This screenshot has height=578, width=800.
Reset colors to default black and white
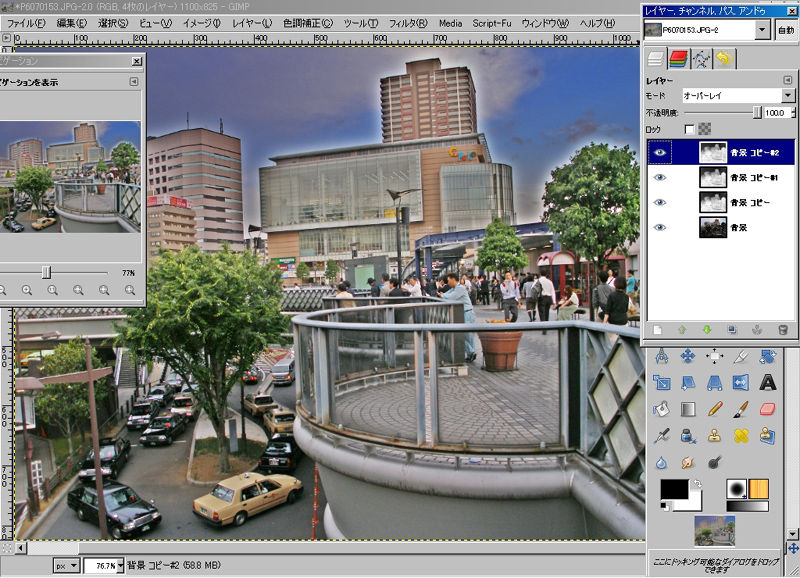tap(664, 506)
